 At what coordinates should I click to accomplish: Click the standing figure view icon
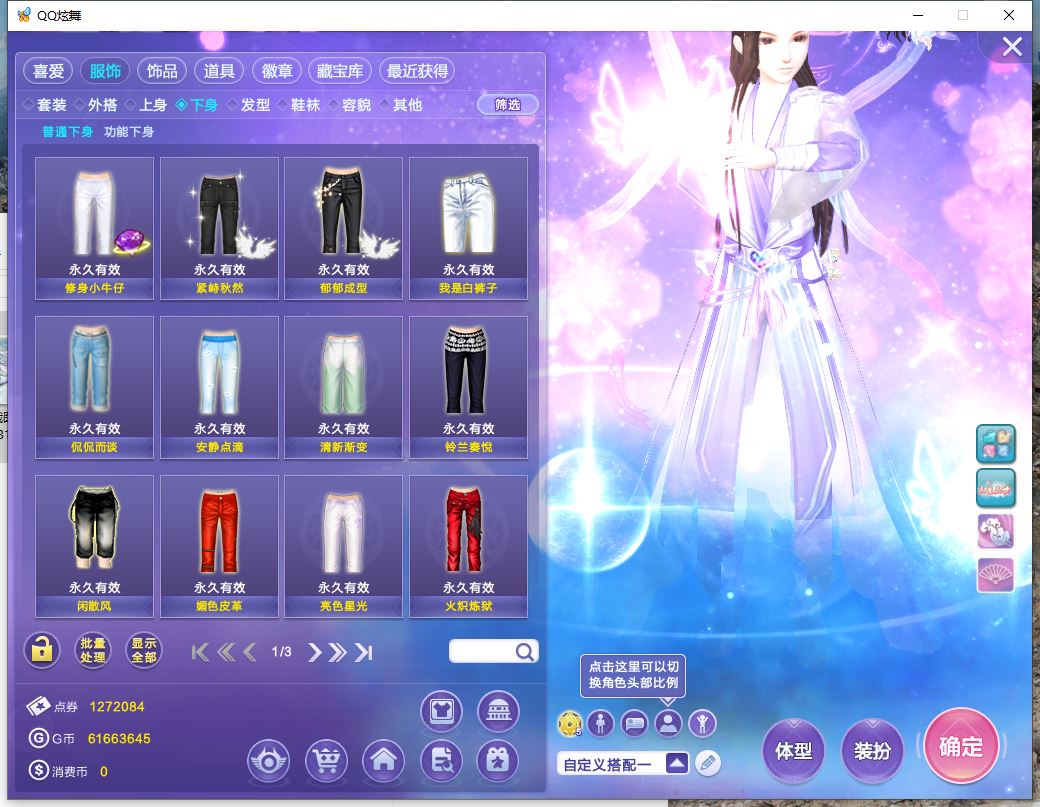tap(600, 723)
